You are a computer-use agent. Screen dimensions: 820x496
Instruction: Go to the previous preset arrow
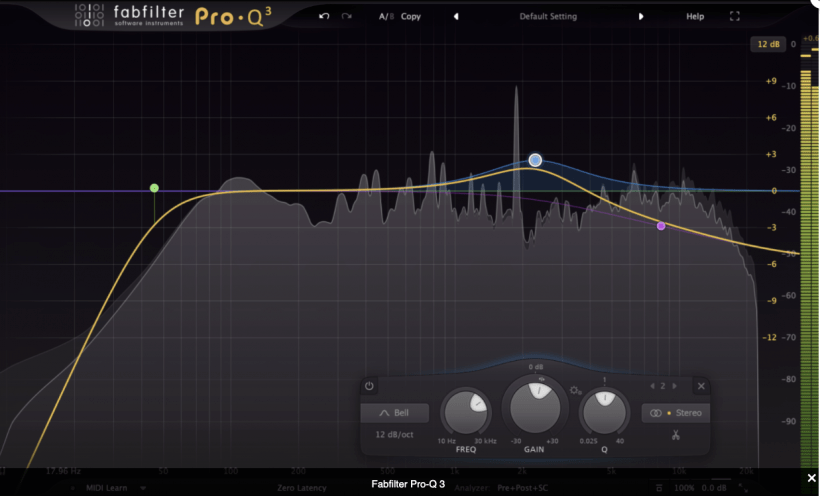(x=456, y=16)
